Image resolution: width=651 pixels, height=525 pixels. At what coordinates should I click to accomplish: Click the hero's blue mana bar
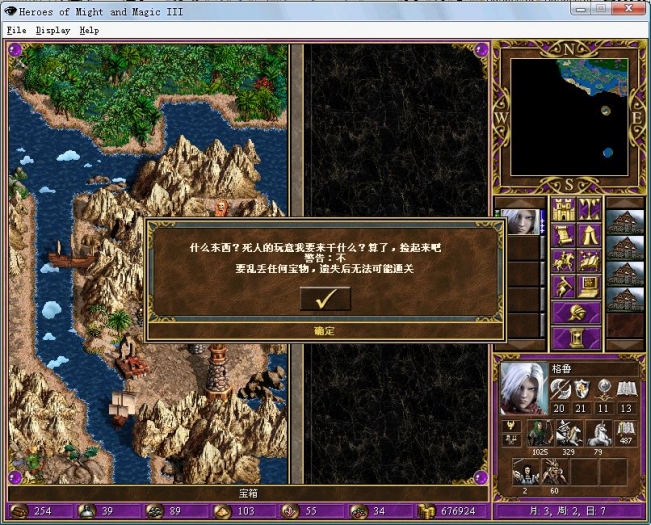click(x=543, y=222)
